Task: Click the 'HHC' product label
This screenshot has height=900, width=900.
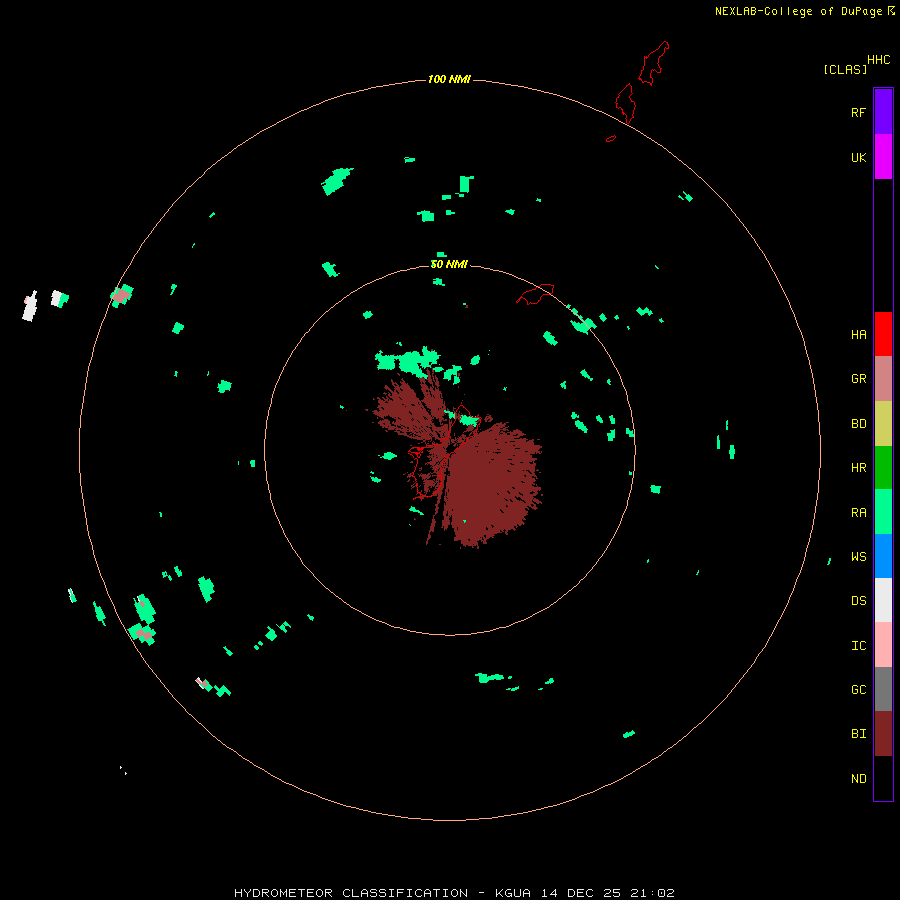Action: point(878,60)
